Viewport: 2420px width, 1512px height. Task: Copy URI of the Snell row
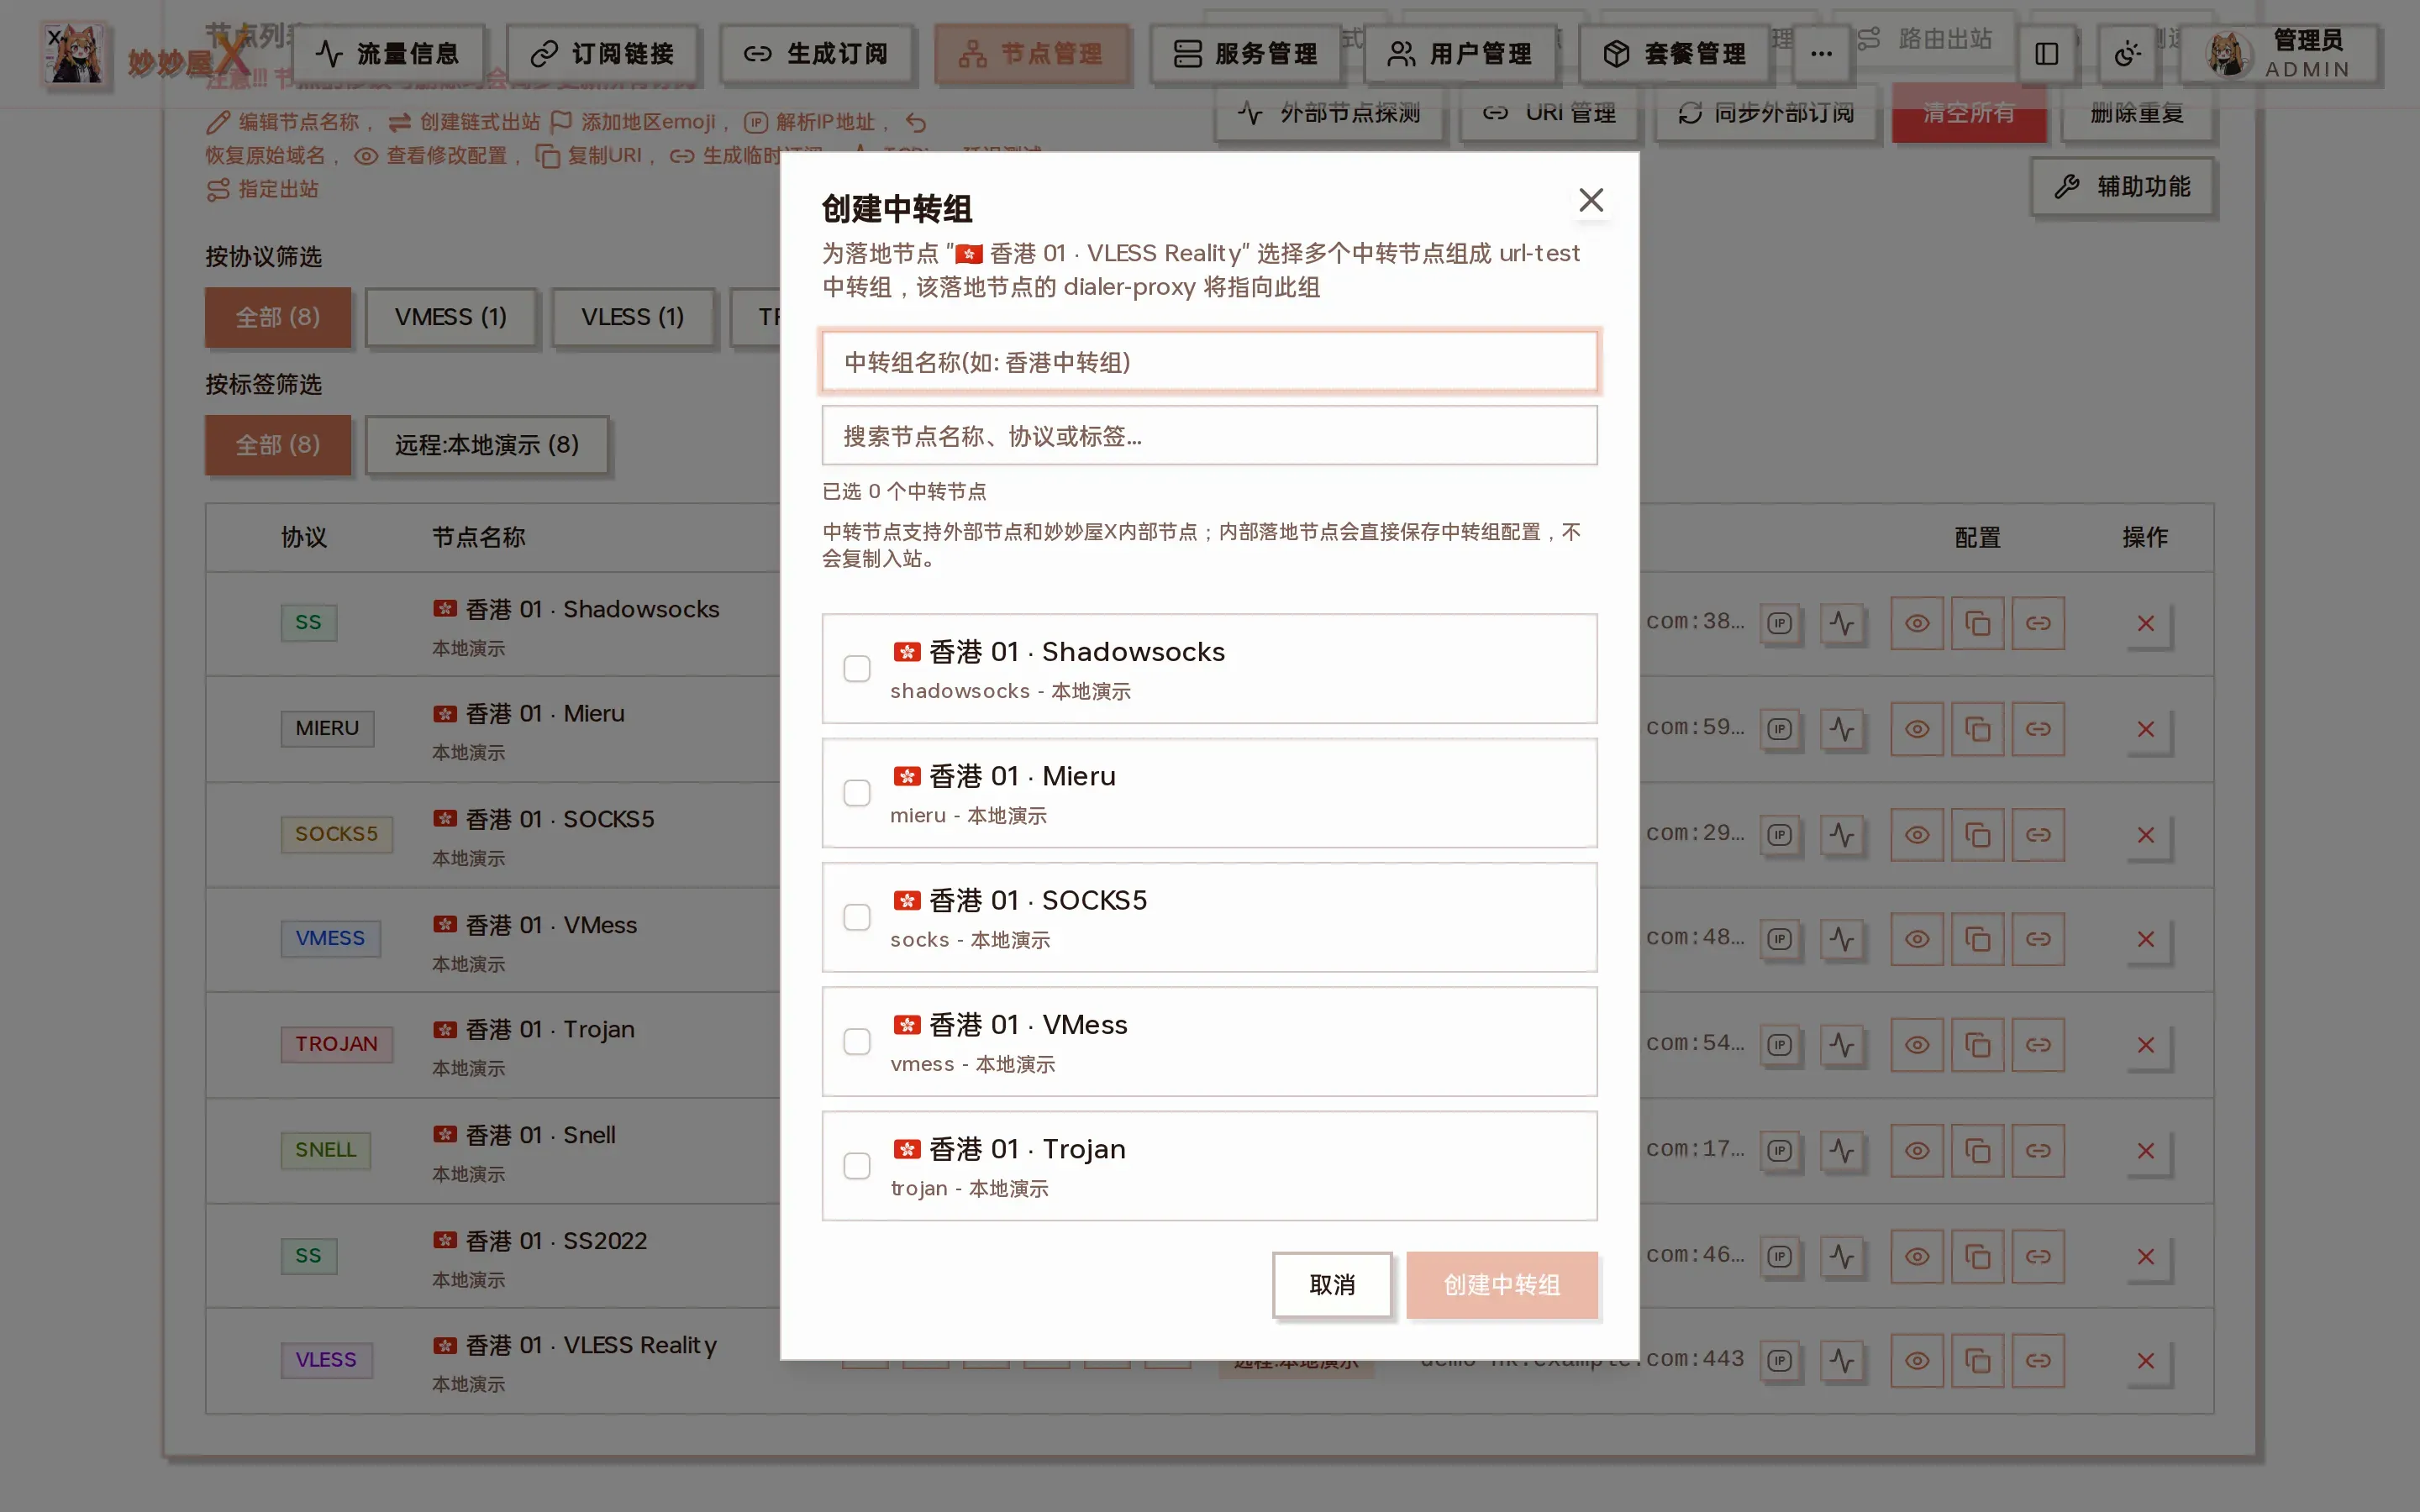click(x=1977, y=1151)
